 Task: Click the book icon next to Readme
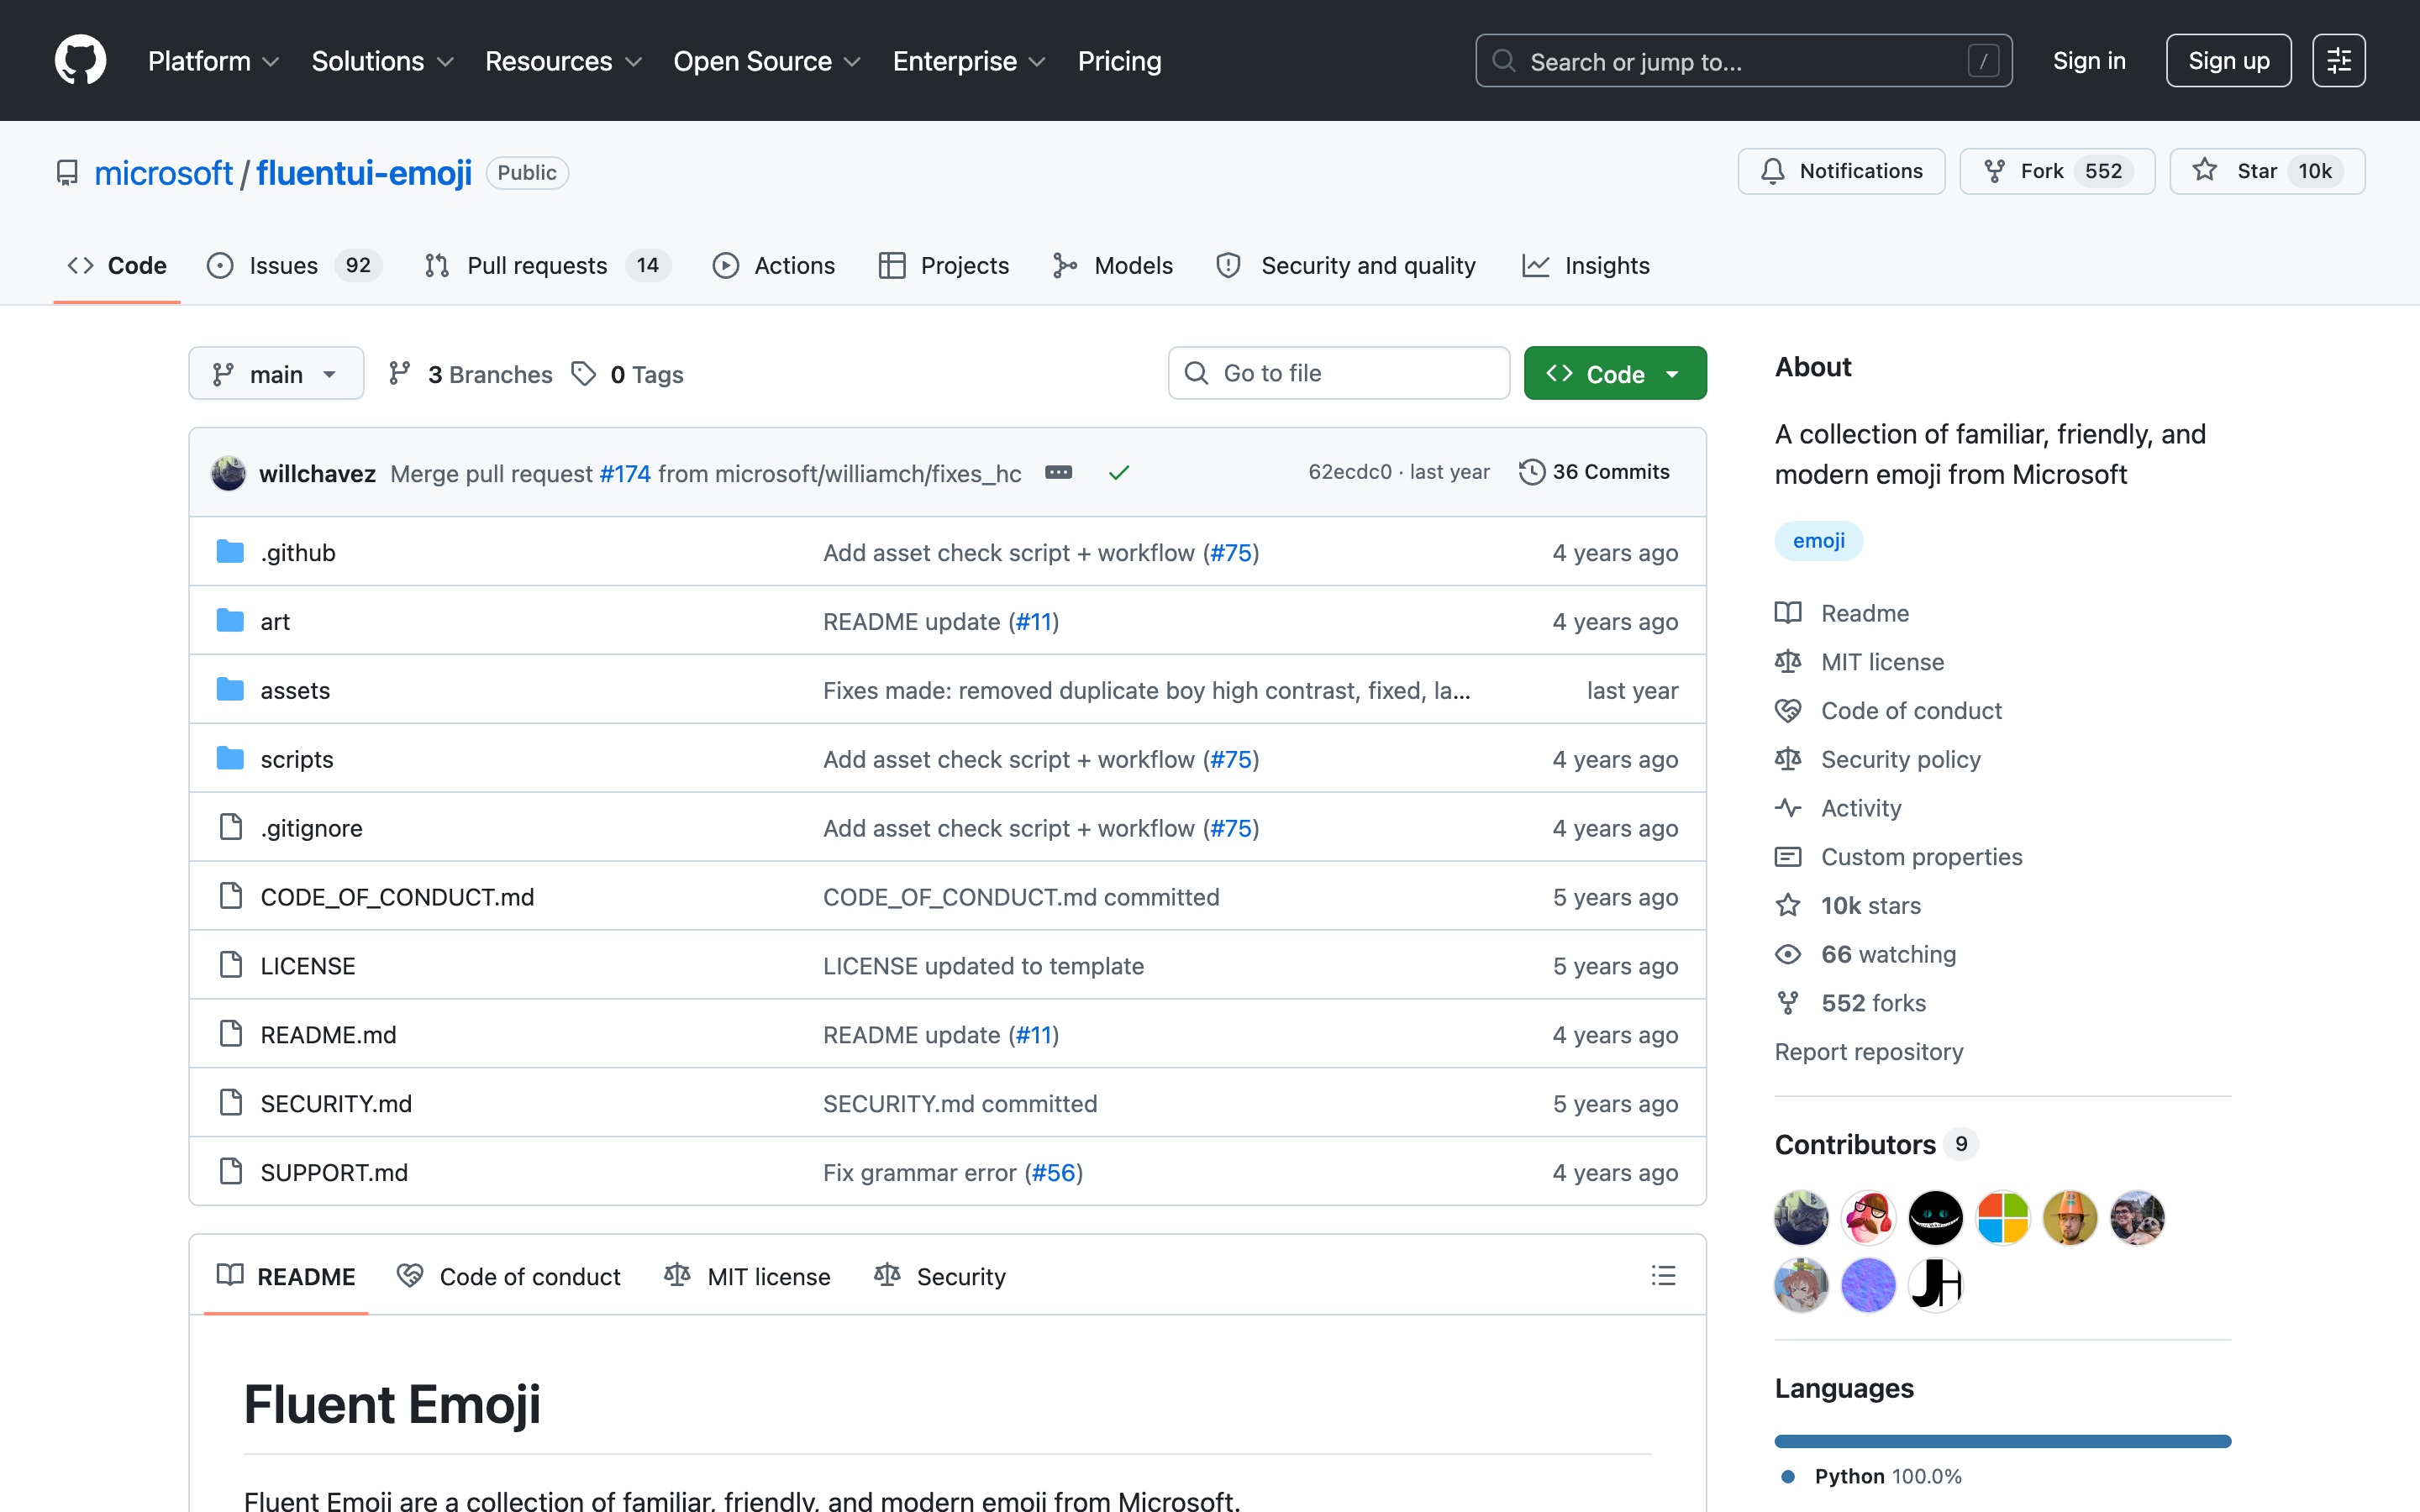pyautogui.click(x=1787, y=613)
